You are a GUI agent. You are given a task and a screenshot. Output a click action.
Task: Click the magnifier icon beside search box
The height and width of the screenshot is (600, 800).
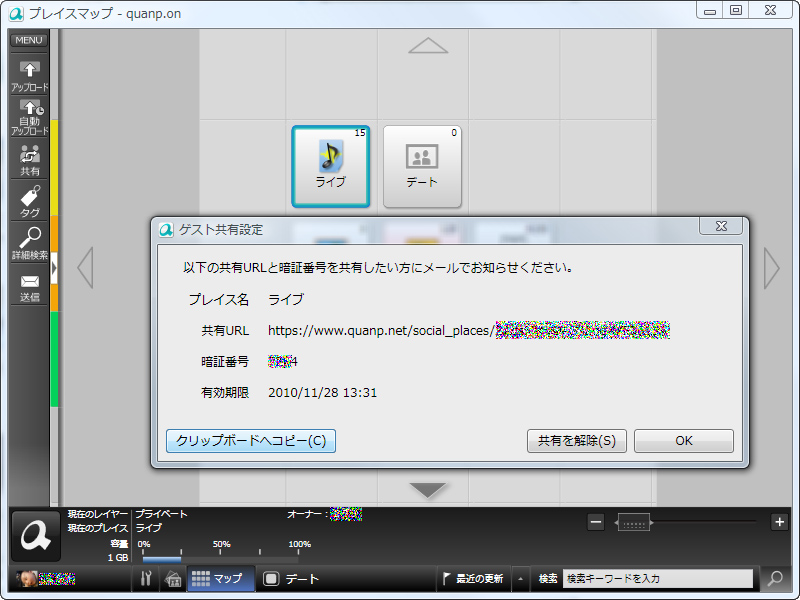tap(774, 578)
